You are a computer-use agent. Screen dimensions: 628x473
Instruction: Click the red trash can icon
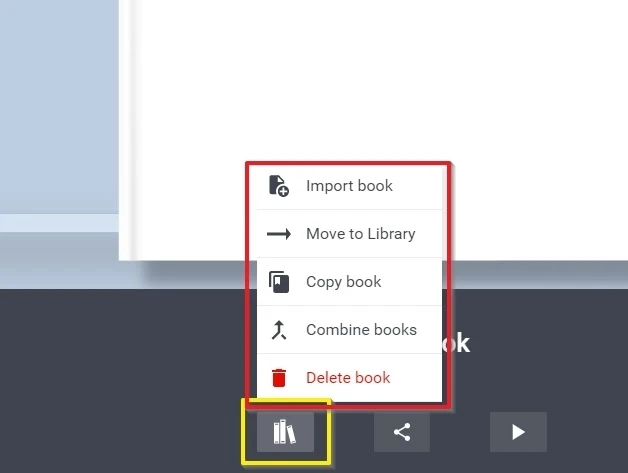pos(279,378)
